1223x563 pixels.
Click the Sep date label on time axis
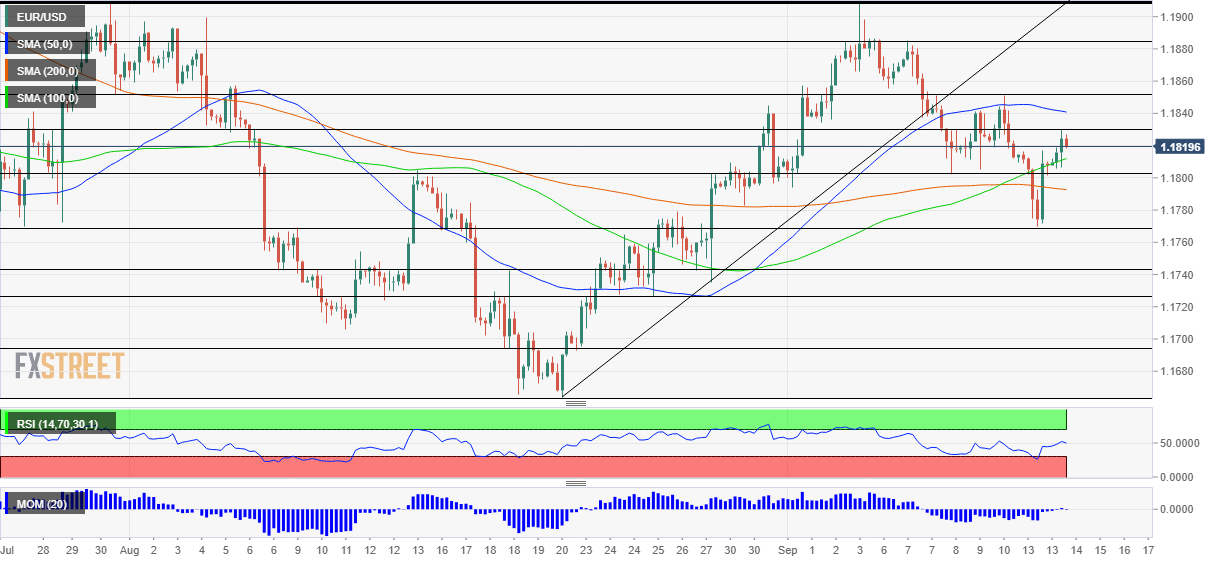point(786,550)
